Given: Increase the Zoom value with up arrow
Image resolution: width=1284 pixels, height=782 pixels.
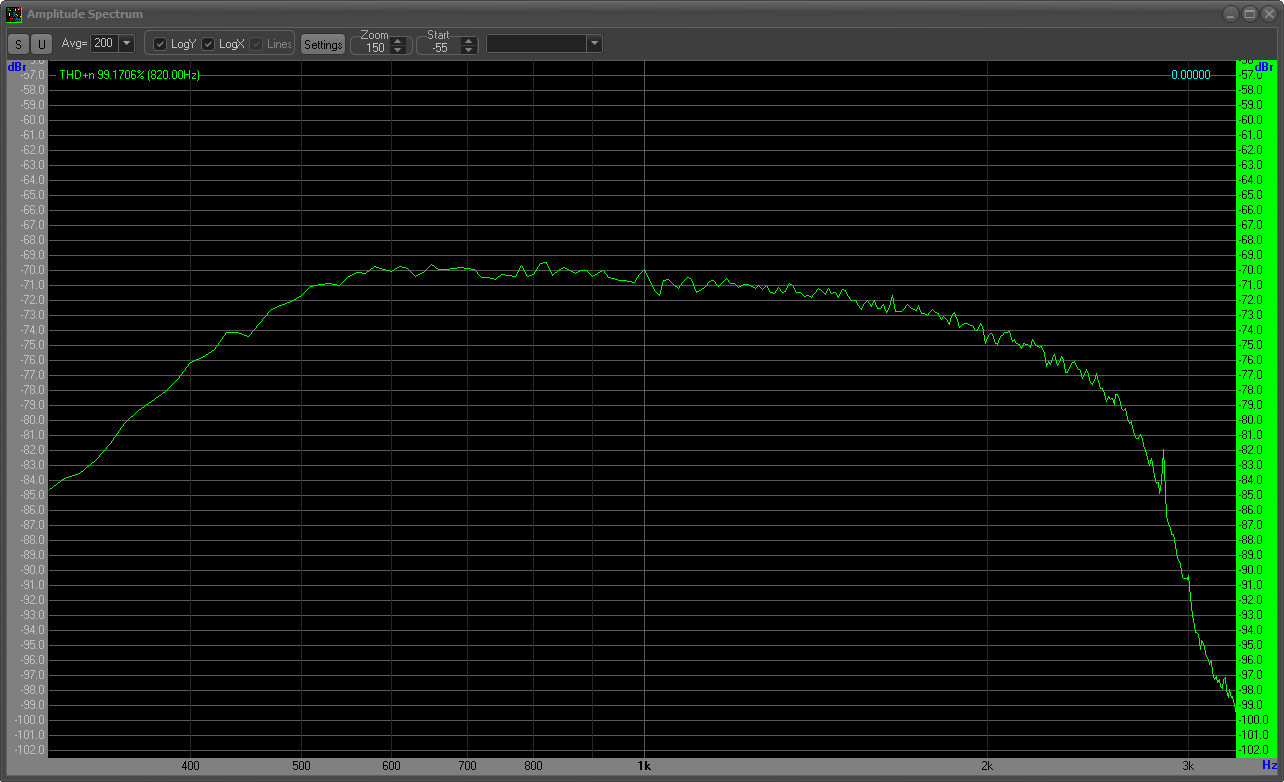Looking at the screenshot, I should [398, 41].
